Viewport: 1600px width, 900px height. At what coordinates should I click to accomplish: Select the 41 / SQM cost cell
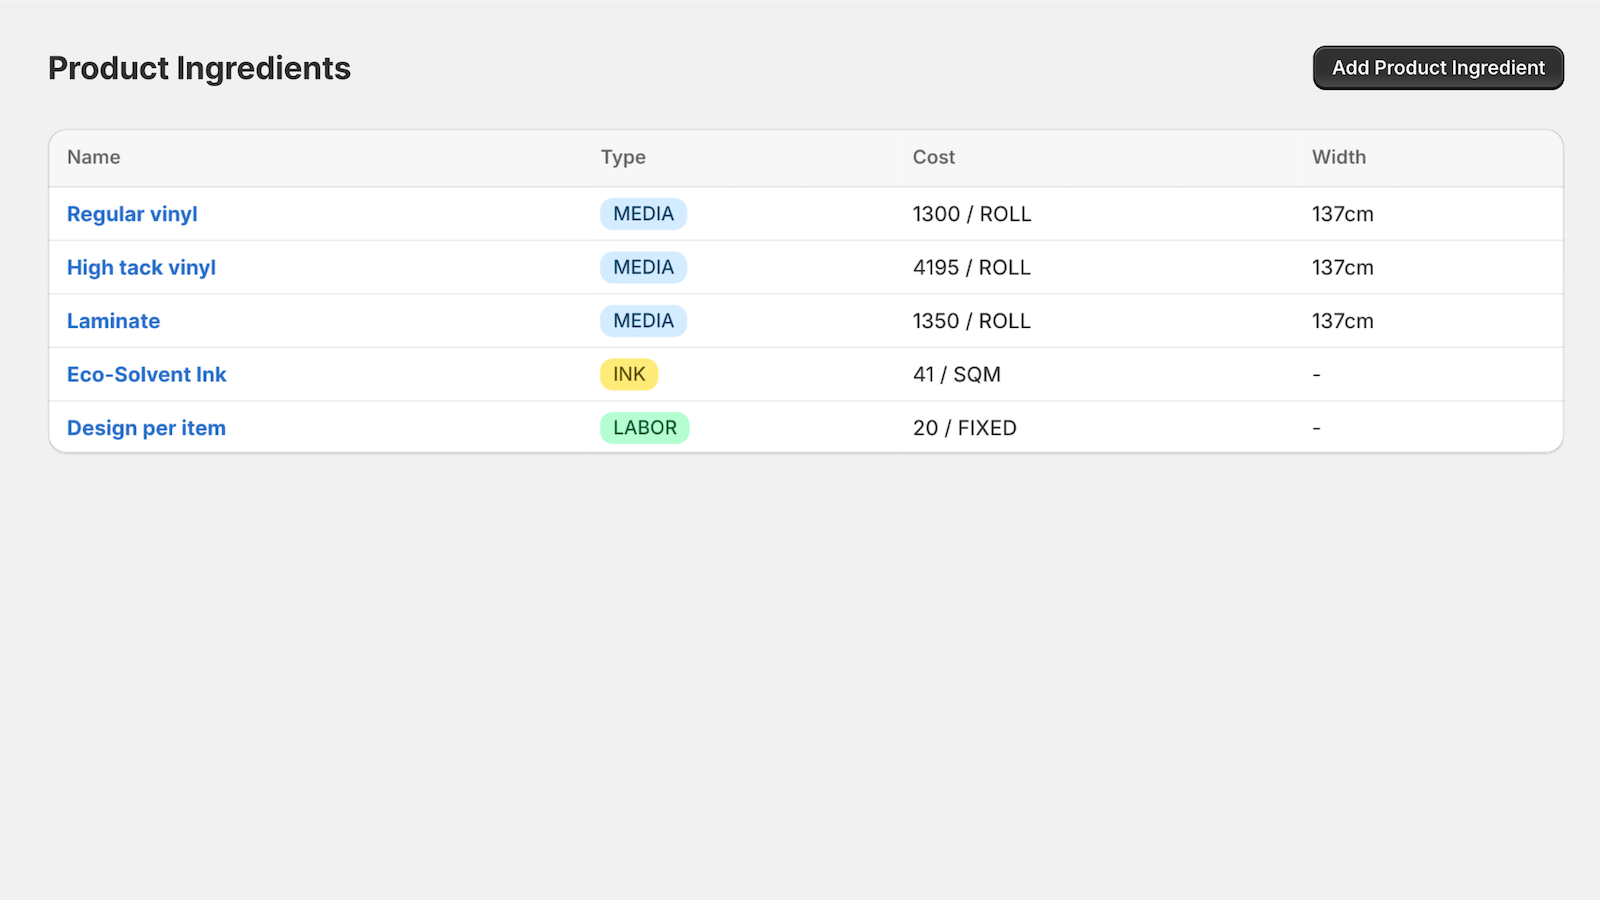point(957,374)
